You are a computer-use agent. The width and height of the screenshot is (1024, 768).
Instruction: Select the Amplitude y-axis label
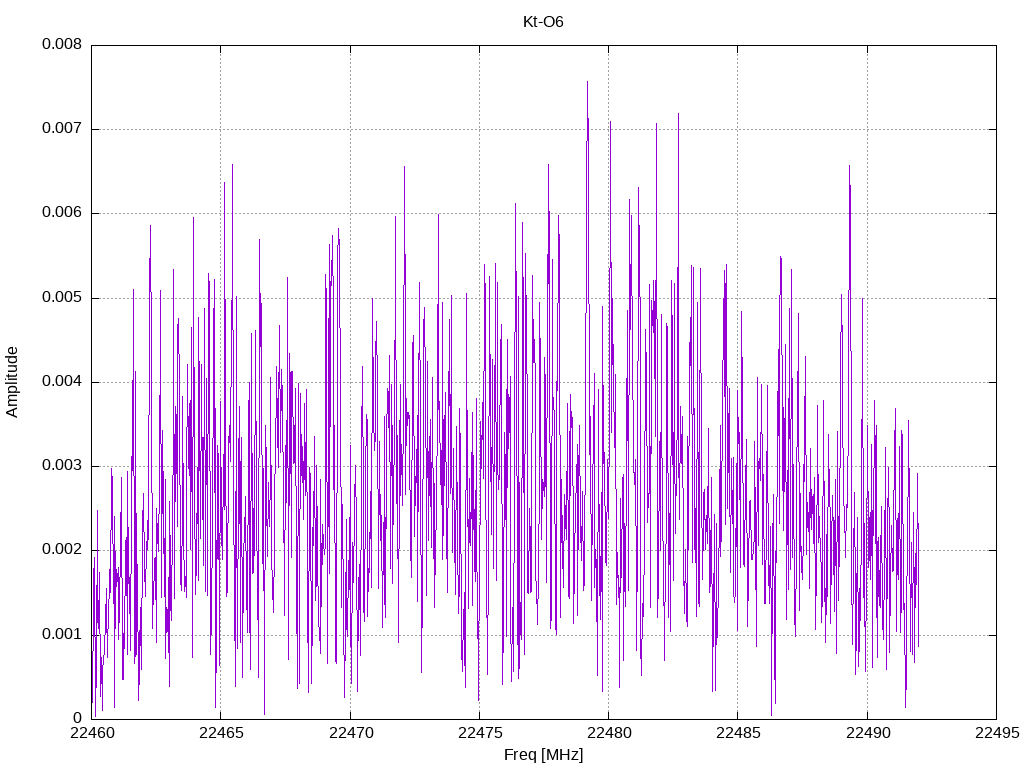12,382
